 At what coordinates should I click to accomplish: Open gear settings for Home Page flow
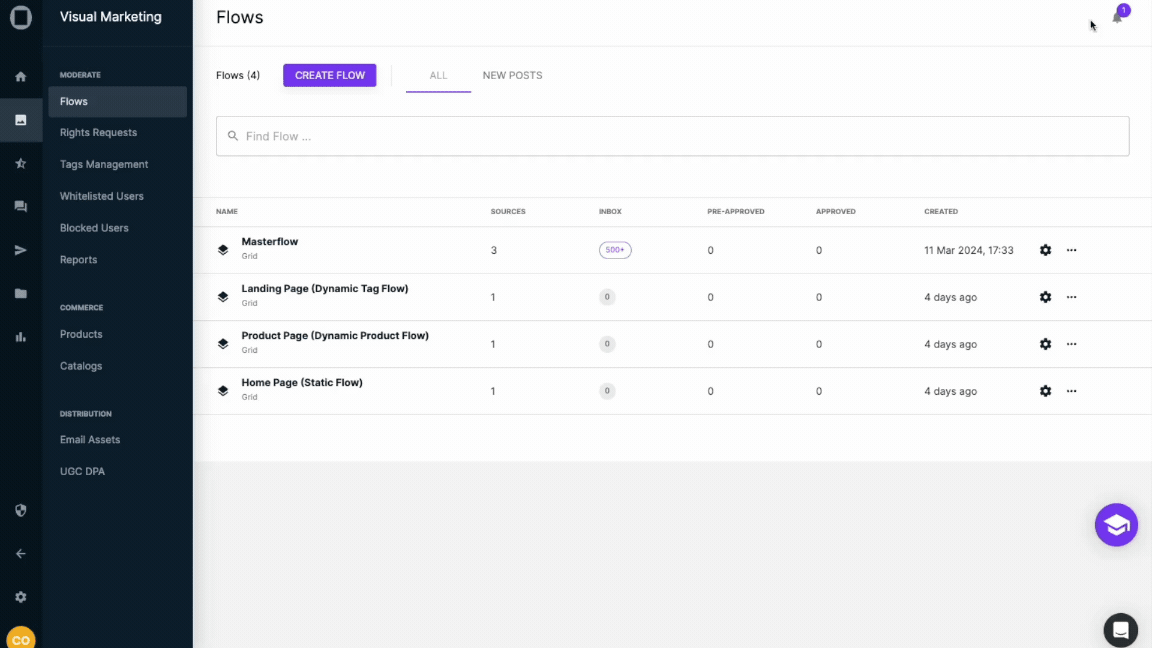click(x=1045, y=391)
